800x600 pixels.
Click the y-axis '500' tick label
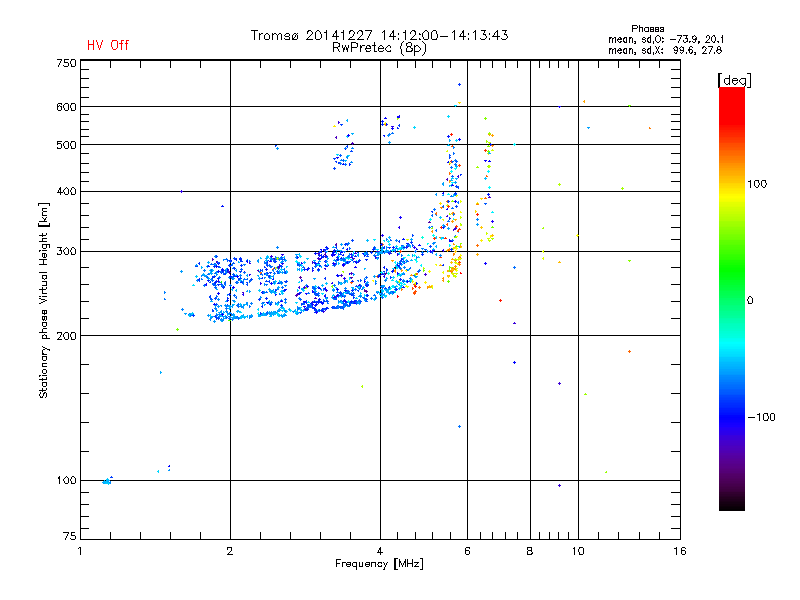tap(66, 145)
